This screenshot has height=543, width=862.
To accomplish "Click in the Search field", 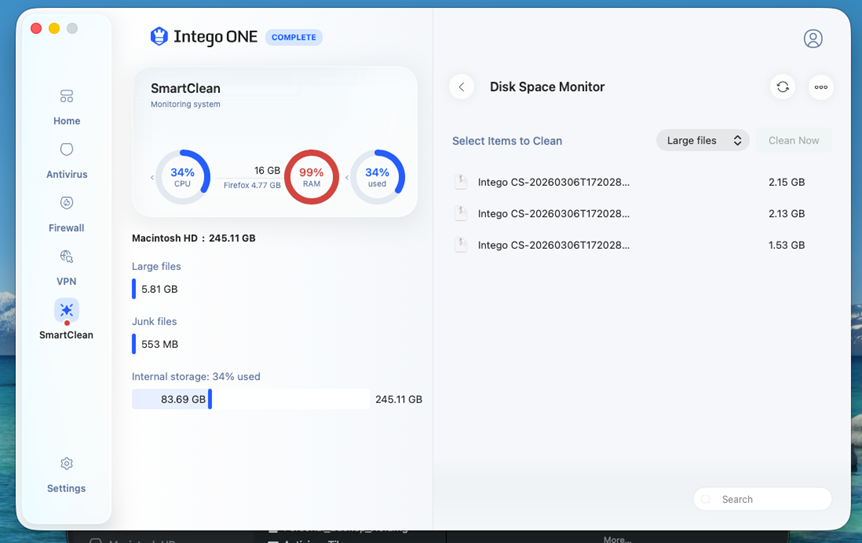I will point(762,499).
